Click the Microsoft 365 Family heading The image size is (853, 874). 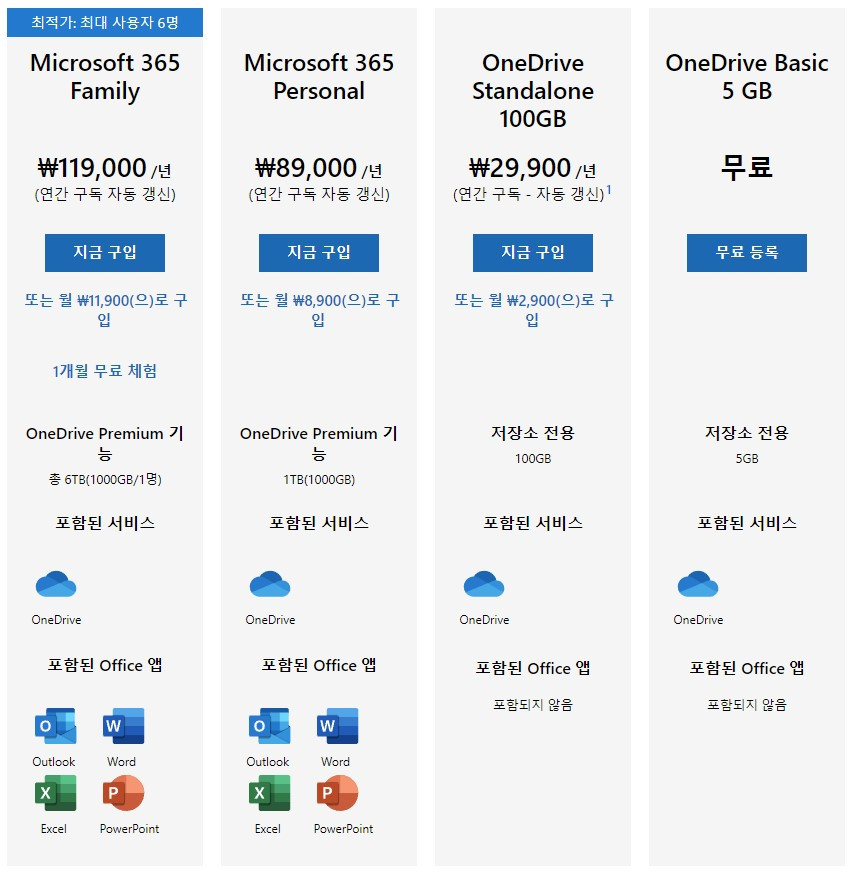click(x=105, y=77)
